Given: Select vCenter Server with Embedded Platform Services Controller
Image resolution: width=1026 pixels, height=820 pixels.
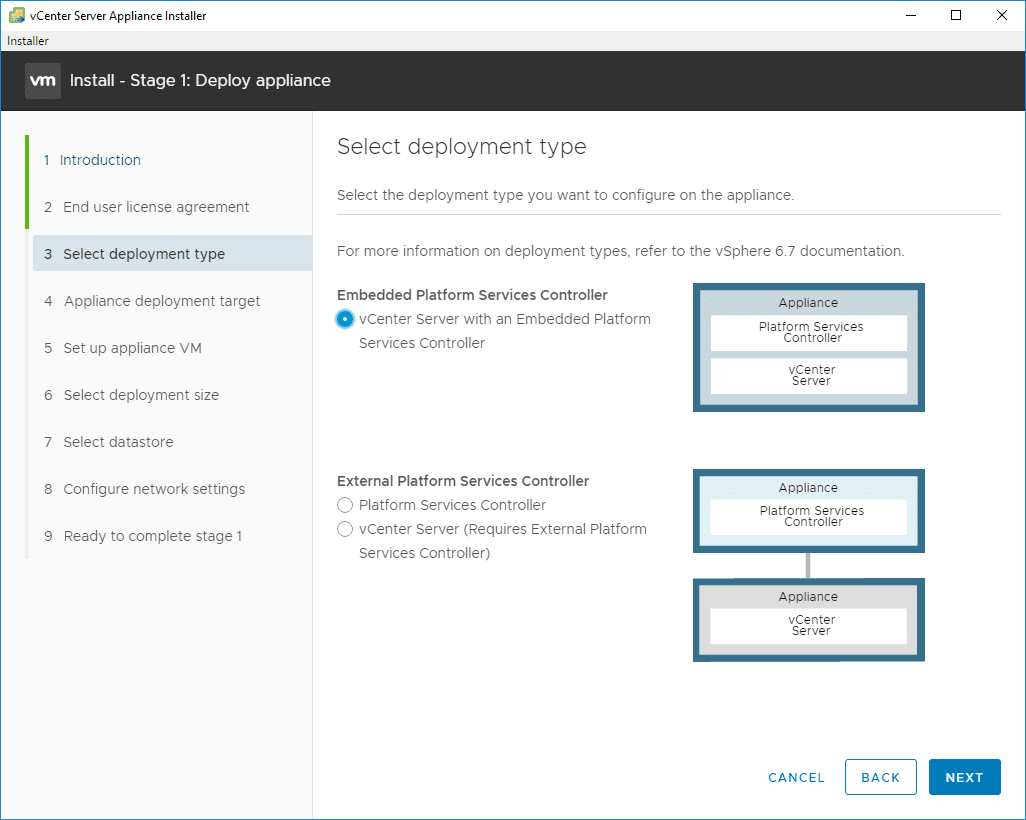Looking at the screenshot, I should [345, 319].
